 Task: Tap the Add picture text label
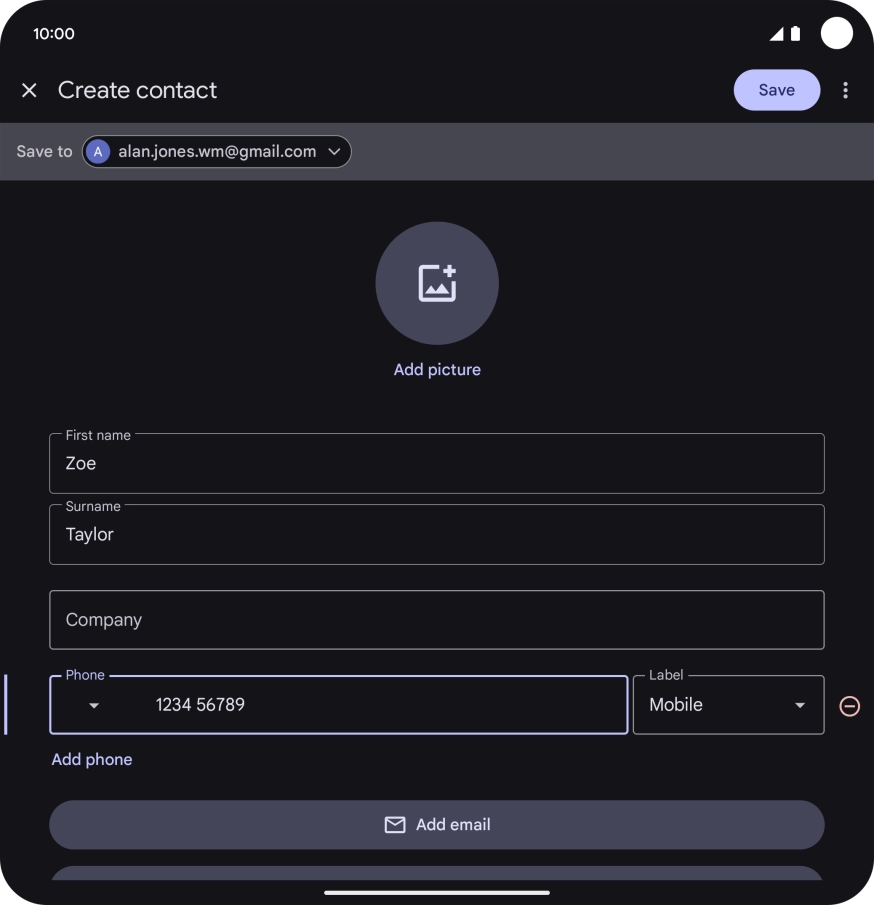pyautogui.click(x=437, y=370)
